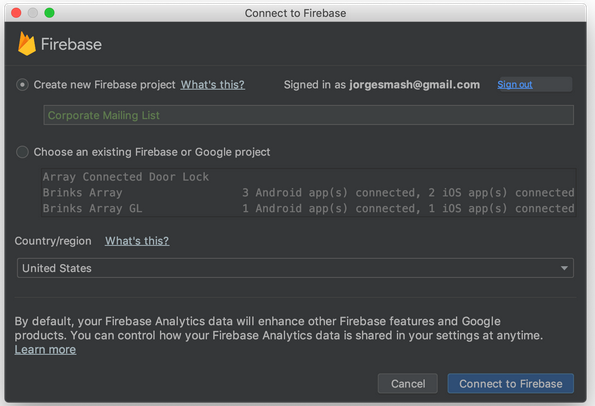
Task: Select Create new Firebase project radio button
Action: (22, 85)
